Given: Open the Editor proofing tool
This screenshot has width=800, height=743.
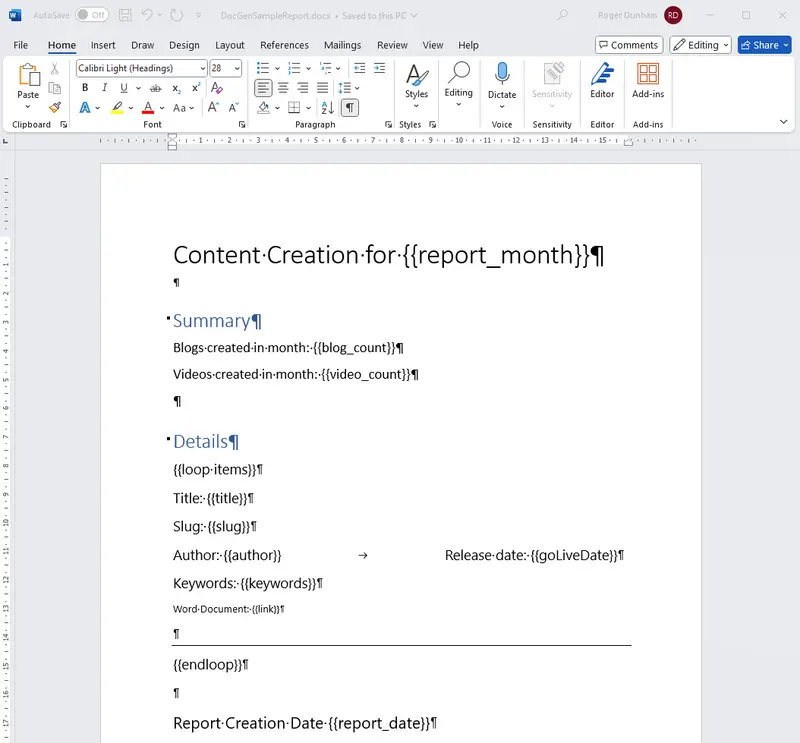Looking at the screenshot, I should (x=602, y=81).
